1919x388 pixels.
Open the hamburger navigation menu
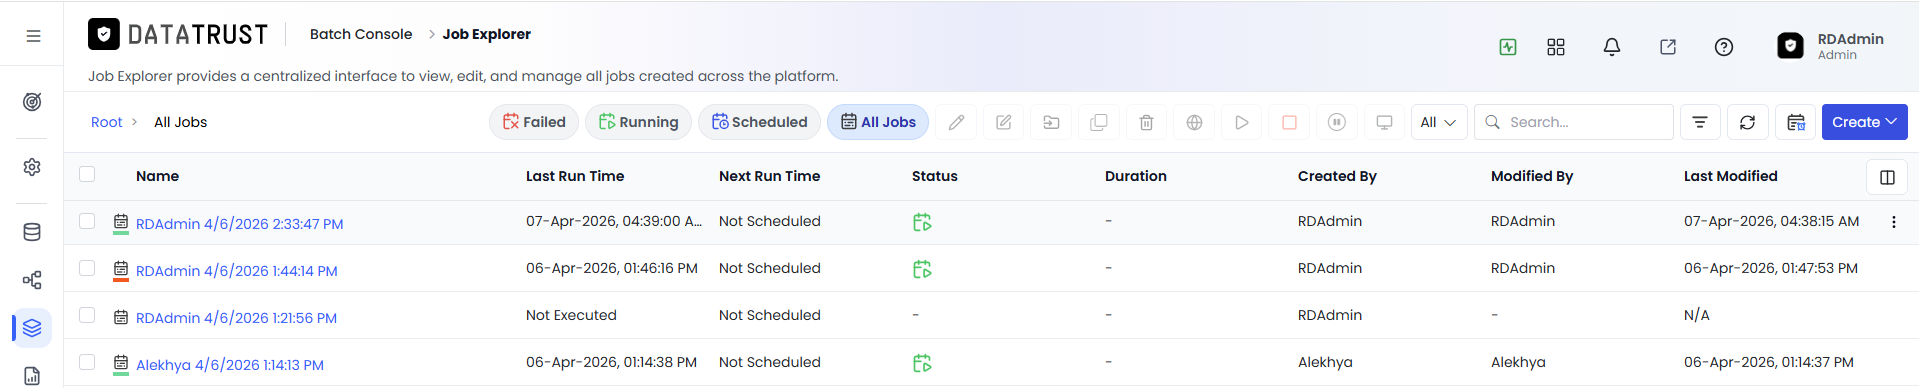tap(33, 36)
